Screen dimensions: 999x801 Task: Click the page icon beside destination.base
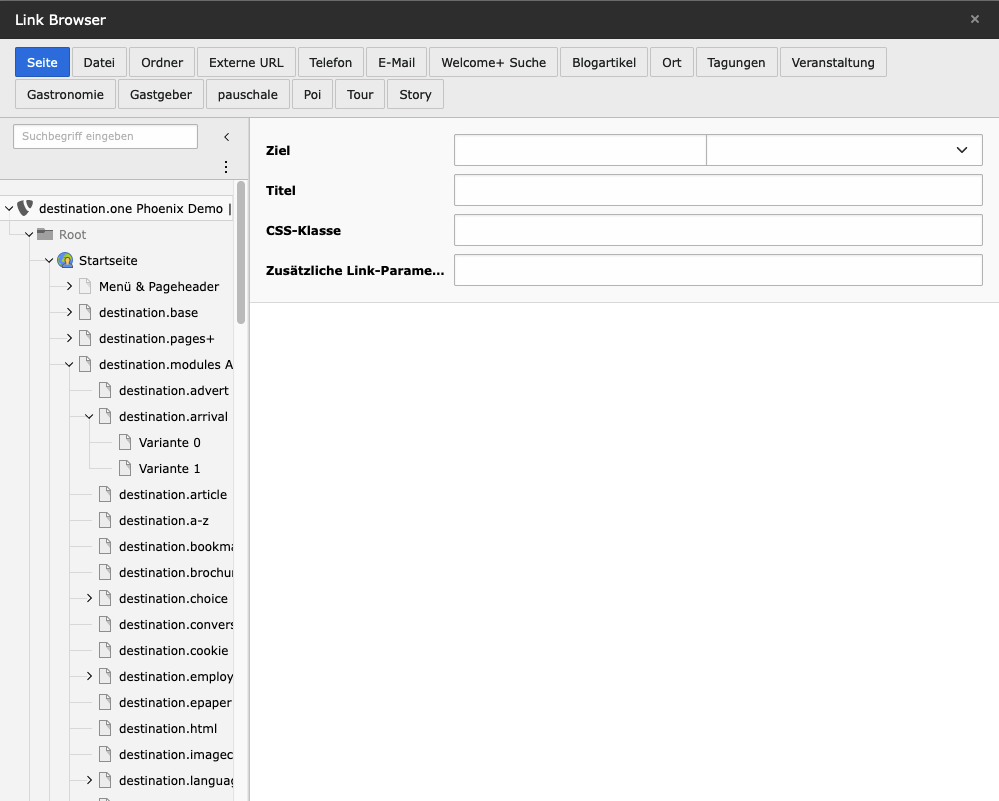pyautogui.click(x=85, y=312)
